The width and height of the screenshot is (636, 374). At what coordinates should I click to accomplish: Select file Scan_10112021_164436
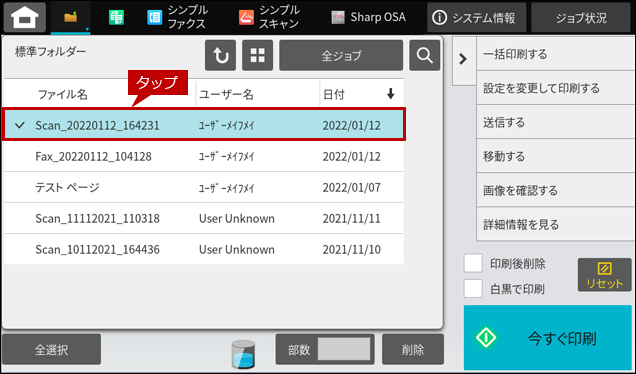[204, 249]
